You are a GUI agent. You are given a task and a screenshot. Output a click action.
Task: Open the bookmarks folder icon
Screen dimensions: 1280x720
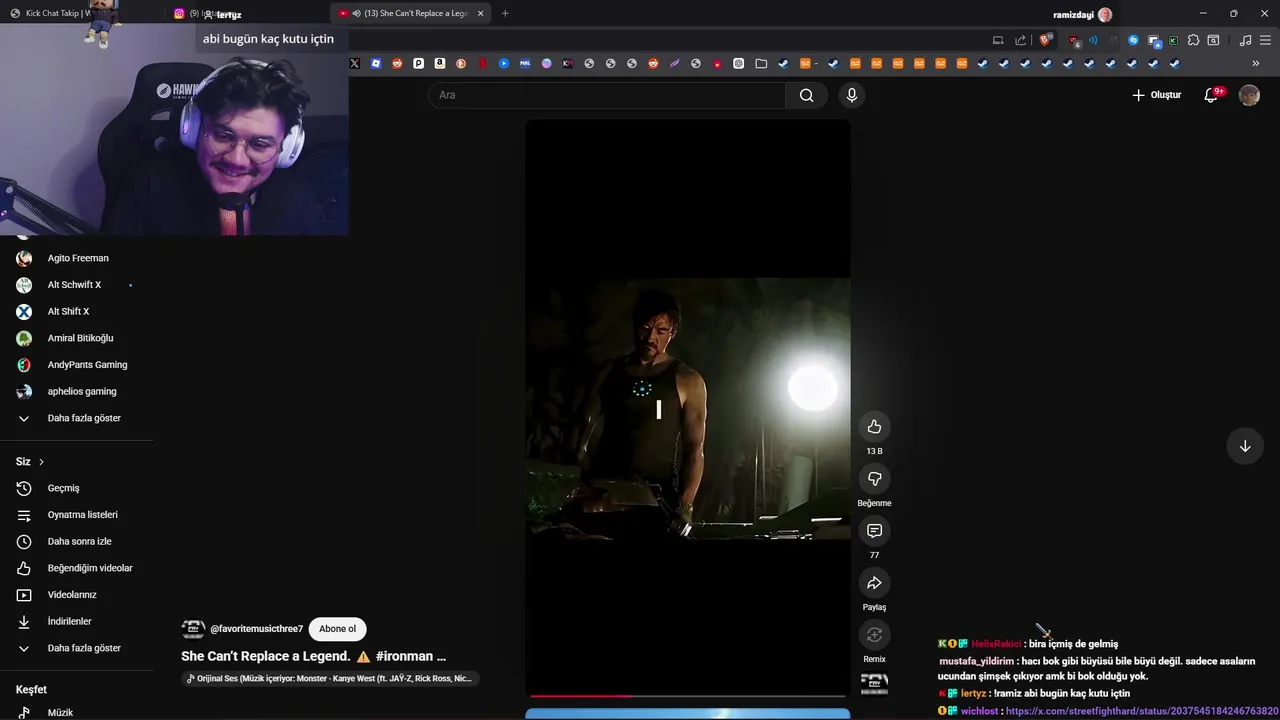(761, 63)
